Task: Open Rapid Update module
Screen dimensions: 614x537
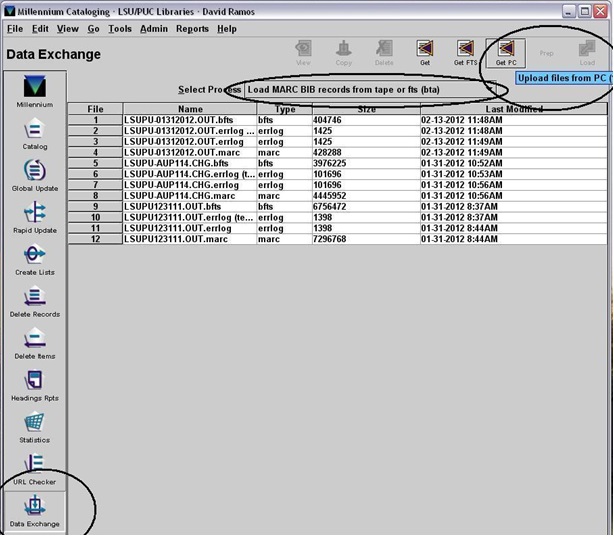Action: (35, 216)
